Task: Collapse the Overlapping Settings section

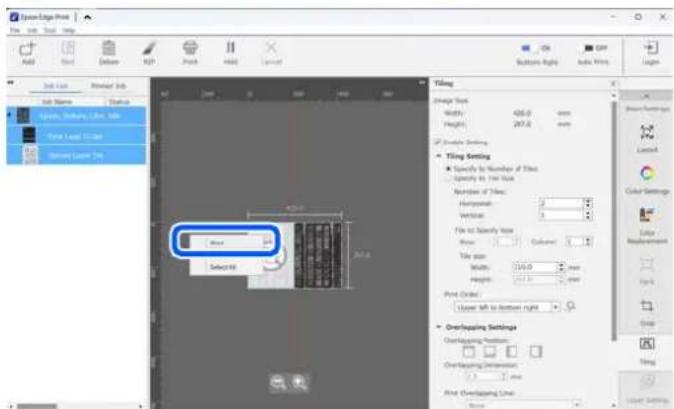Action: click(439, 327)
